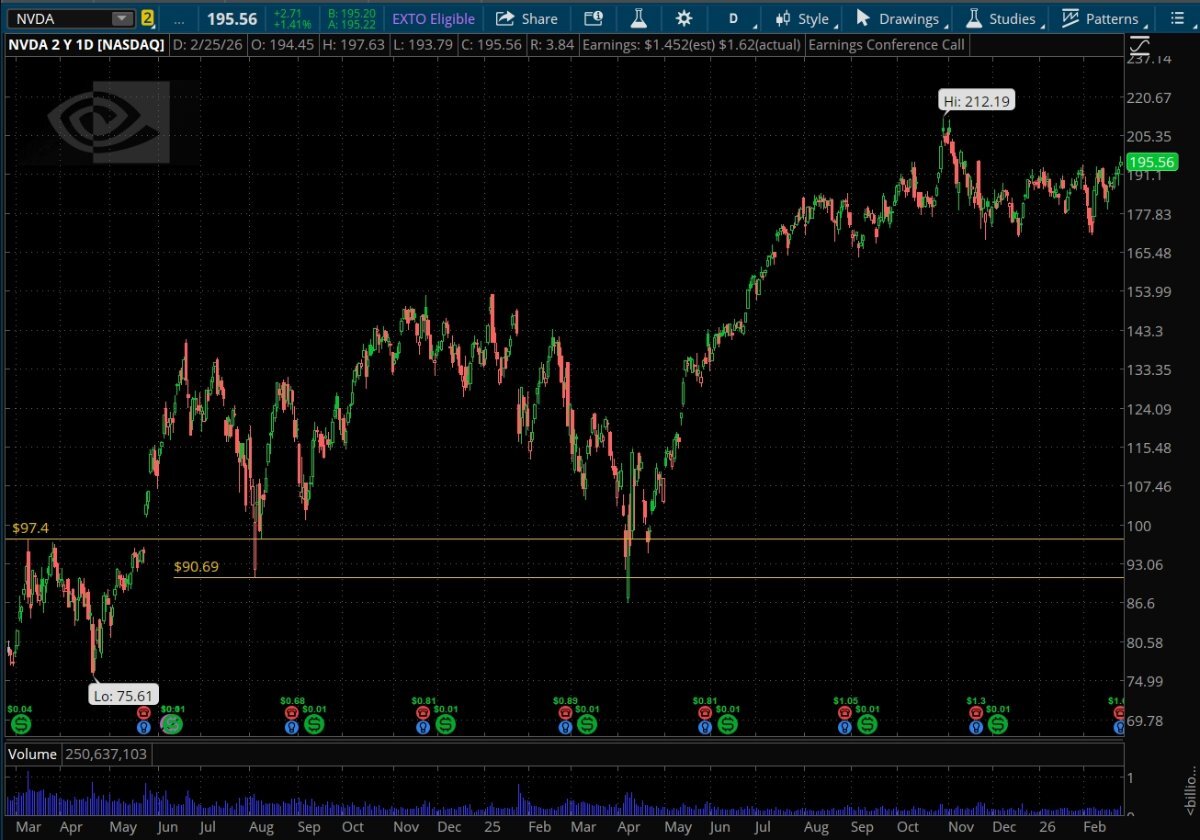This screenshot has height=840, width=1200.
Task: Open the Drawings tool menu
Action: [x=898, y=18]
